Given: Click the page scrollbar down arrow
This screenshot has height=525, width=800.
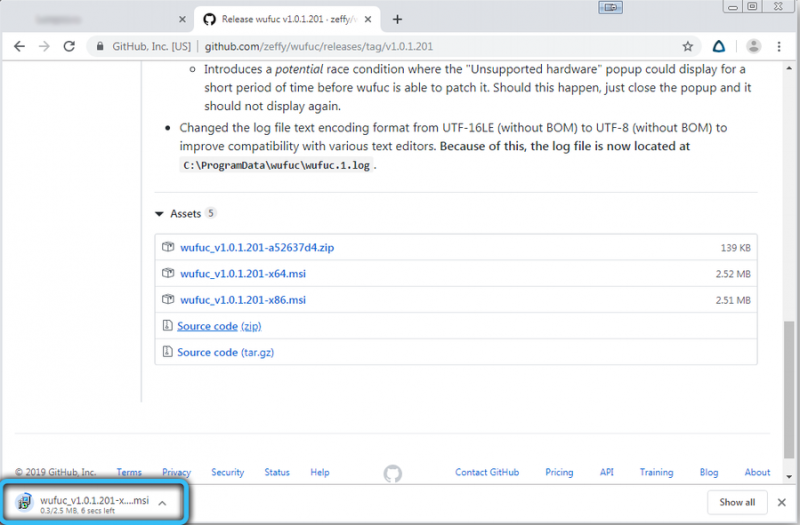Looking at the screenshot, I should pos(789,477).
